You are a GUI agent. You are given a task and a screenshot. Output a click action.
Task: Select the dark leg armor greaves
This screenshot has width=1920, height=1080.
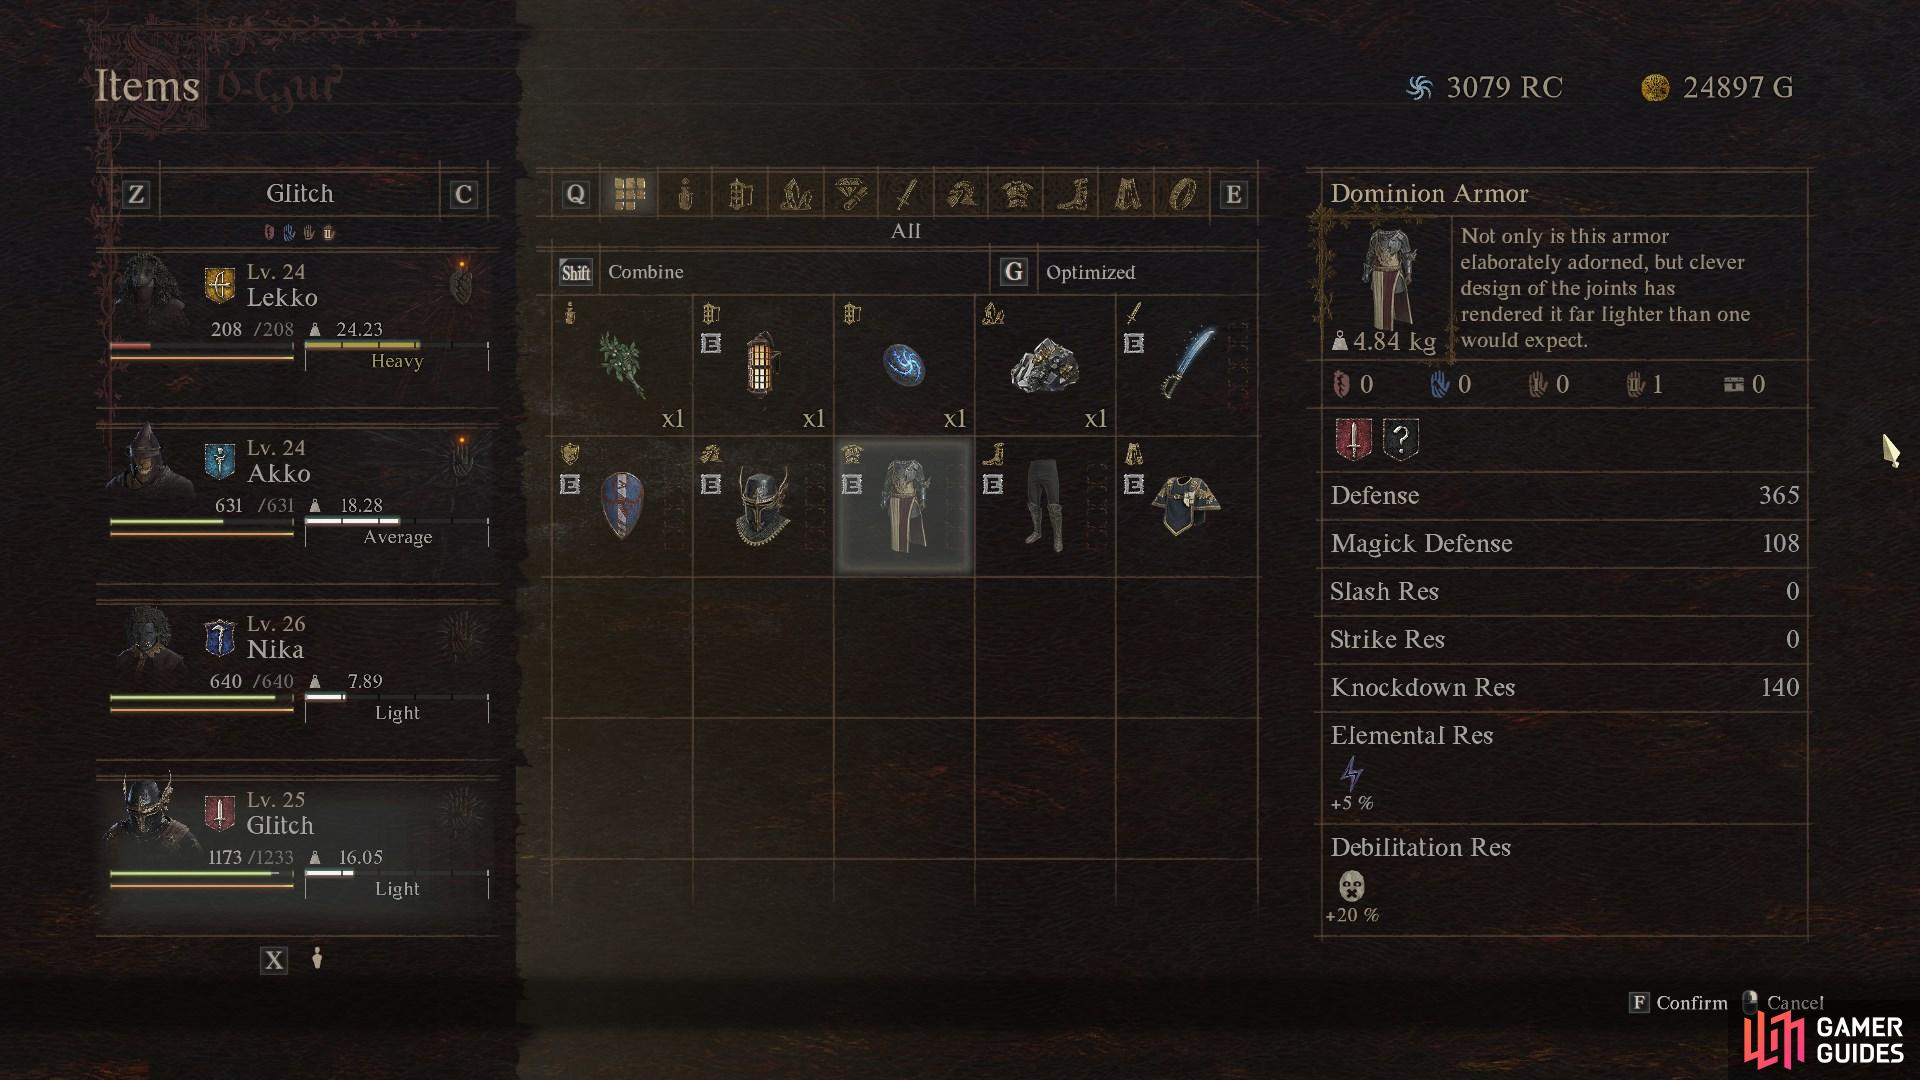coord(1044,506)
